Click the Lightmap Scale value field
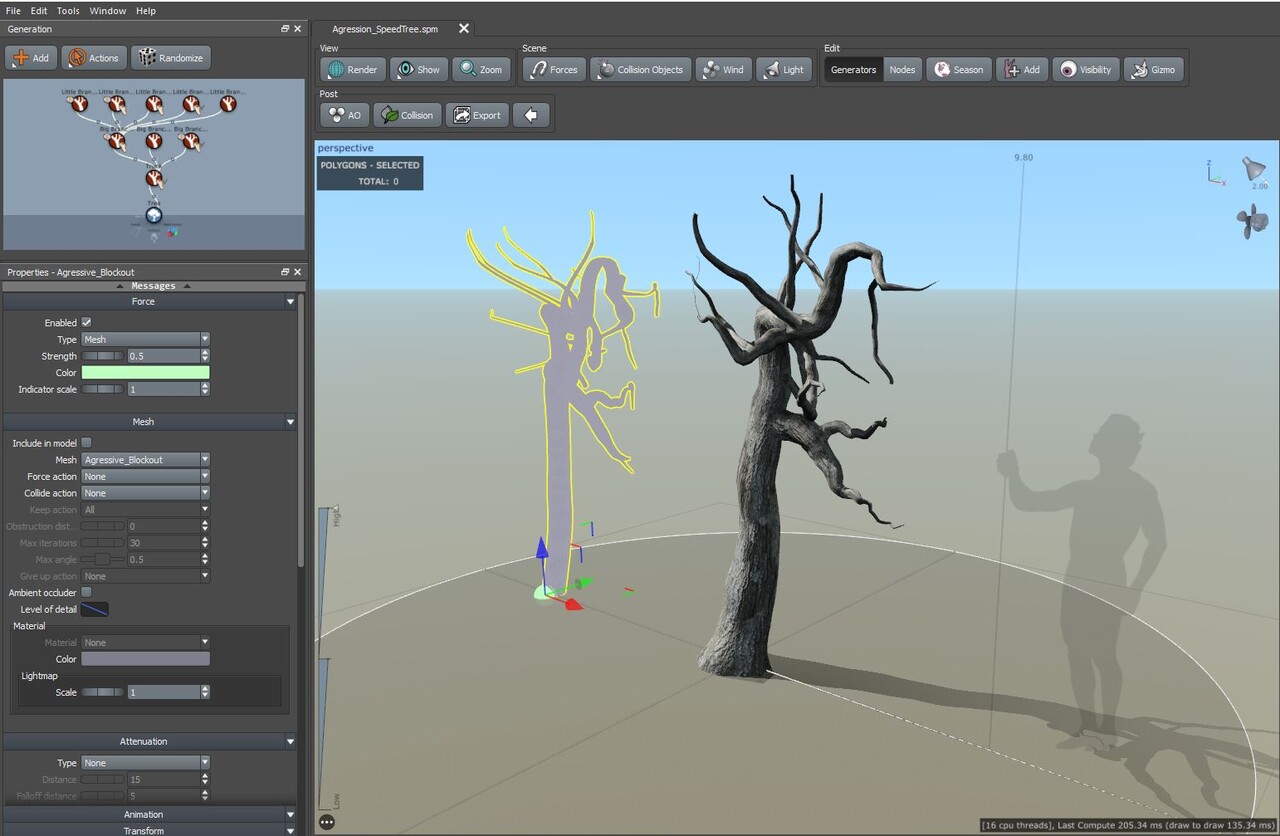 point(163,692)
